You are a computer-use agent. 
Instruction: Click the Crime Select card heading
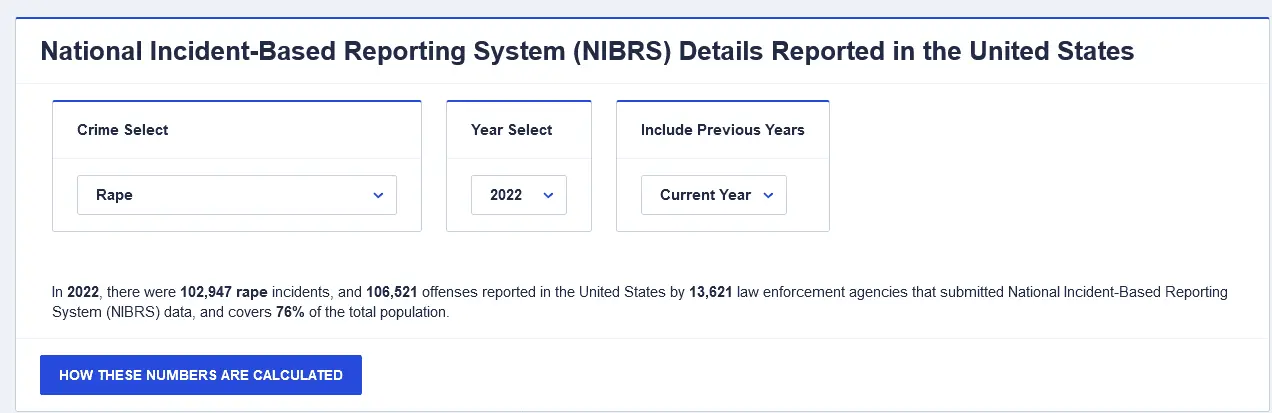coord(122,130)
